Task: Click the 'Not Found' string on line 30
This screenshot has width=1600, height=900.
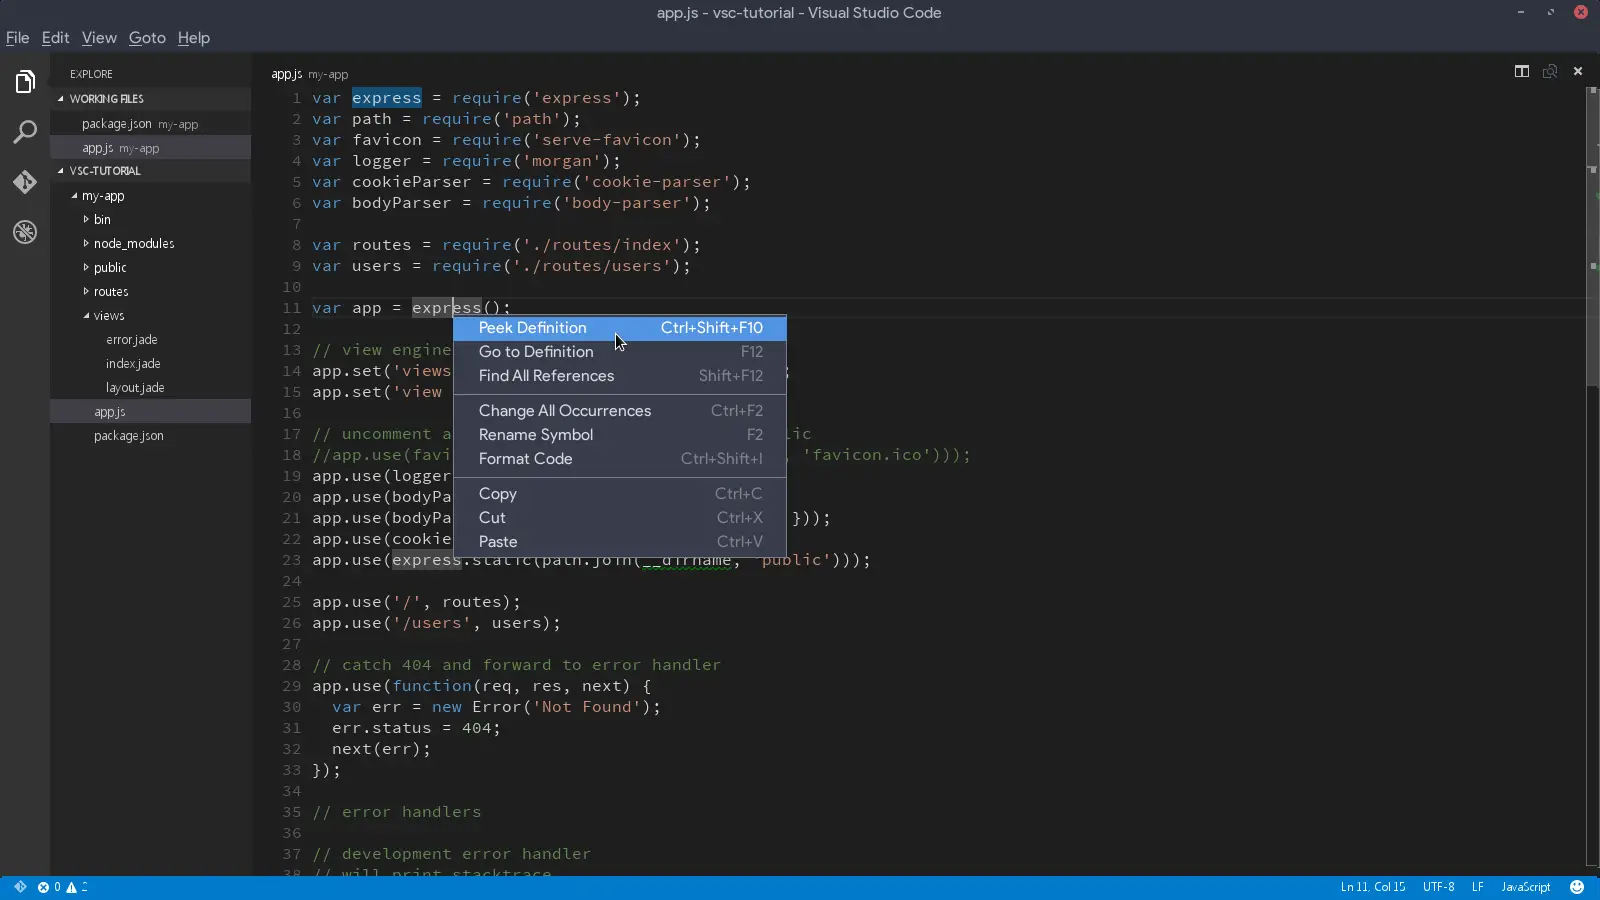Action: pyautogui.click(x=587, y=707)
